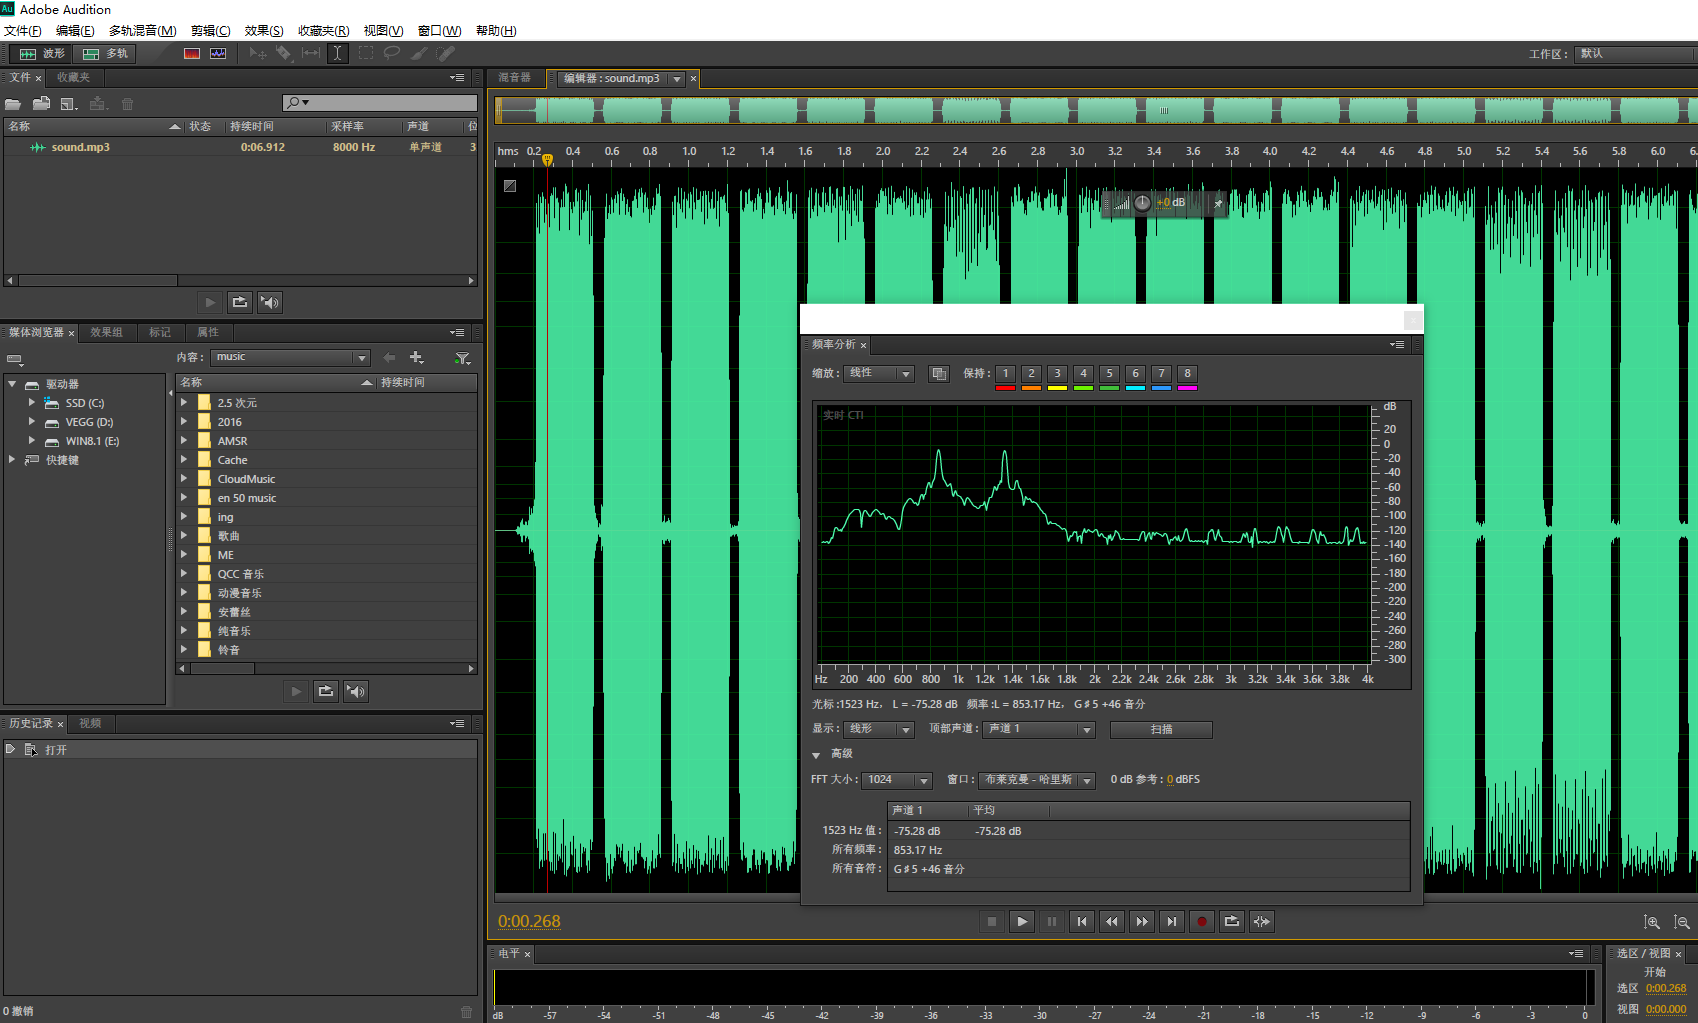Open the 收藏夹 menu
Viewport: 1698px width, 1023px height.
tap(323, 31)
